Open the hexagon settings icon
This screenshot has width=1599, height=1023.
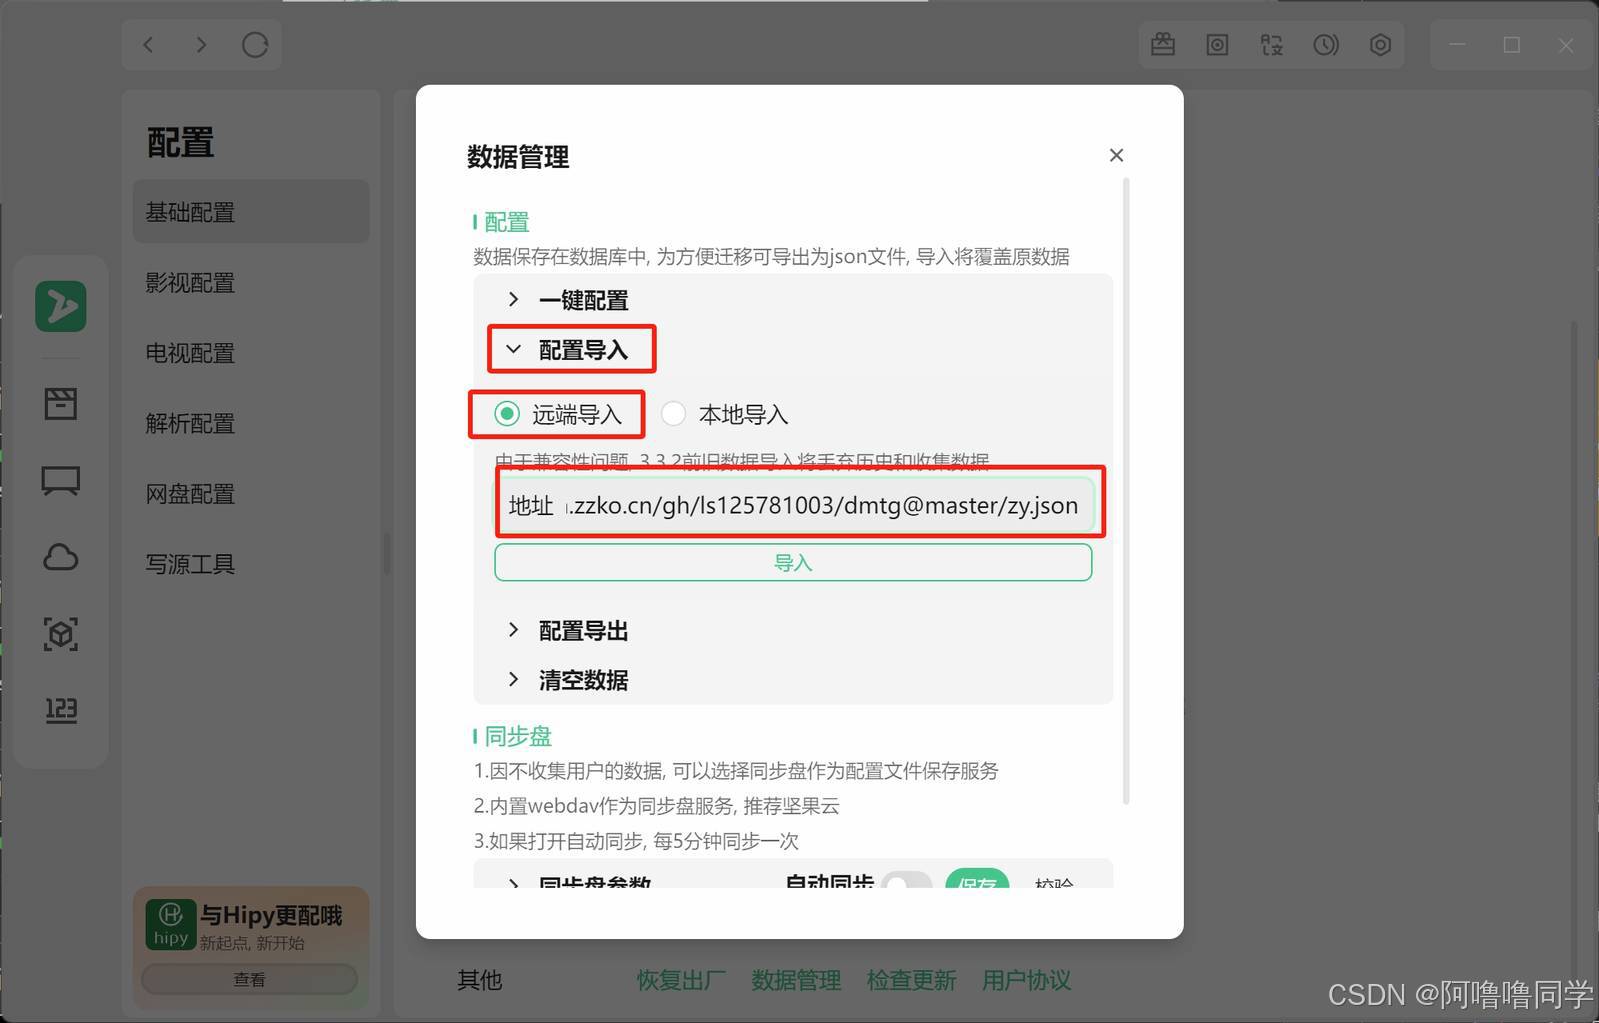pyautogui.click(x=1381, y=45)
